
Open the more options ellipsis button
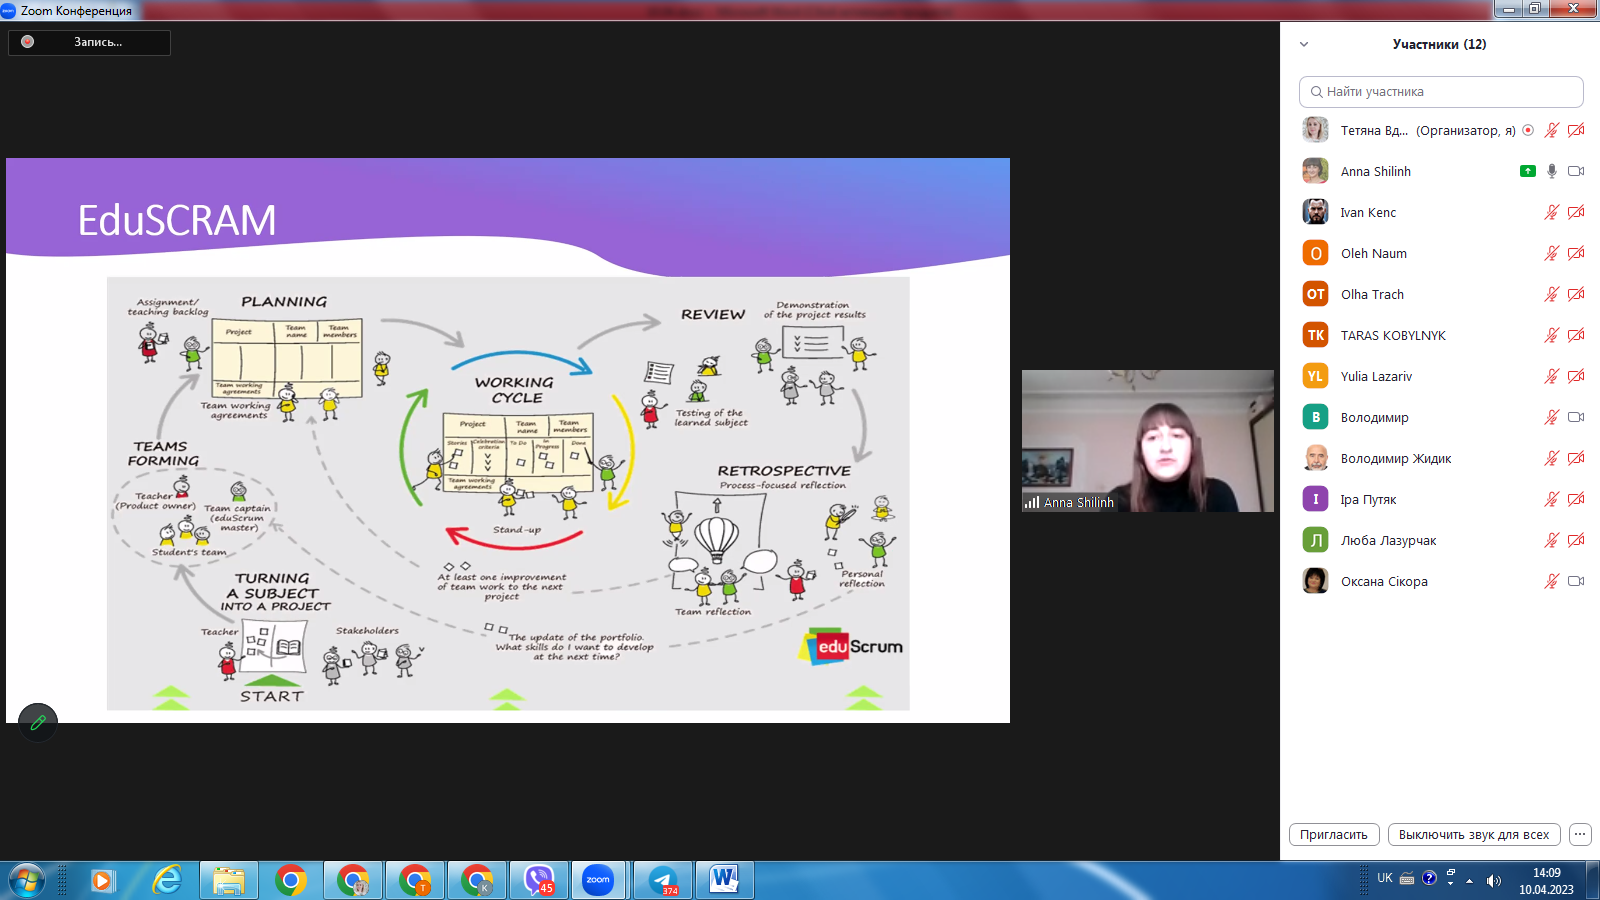point(1580,834)
